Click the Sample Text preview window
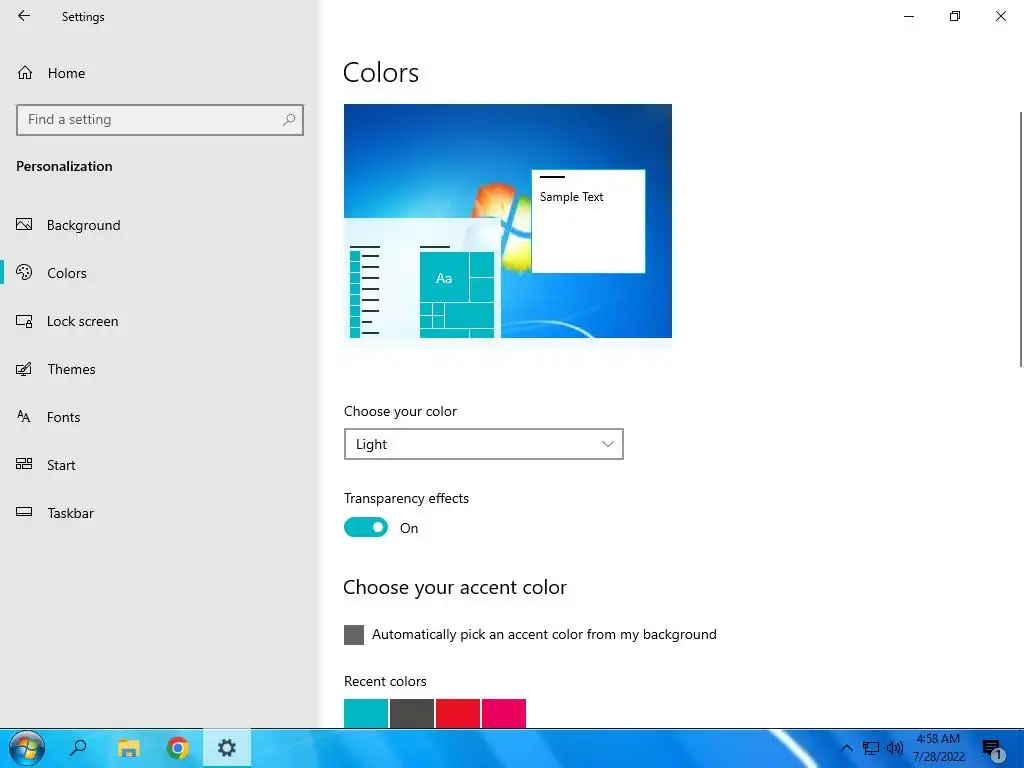Image resolution: width=1024 pixels, height=768 pixels. pyautogui.click(x=588, y=221)
